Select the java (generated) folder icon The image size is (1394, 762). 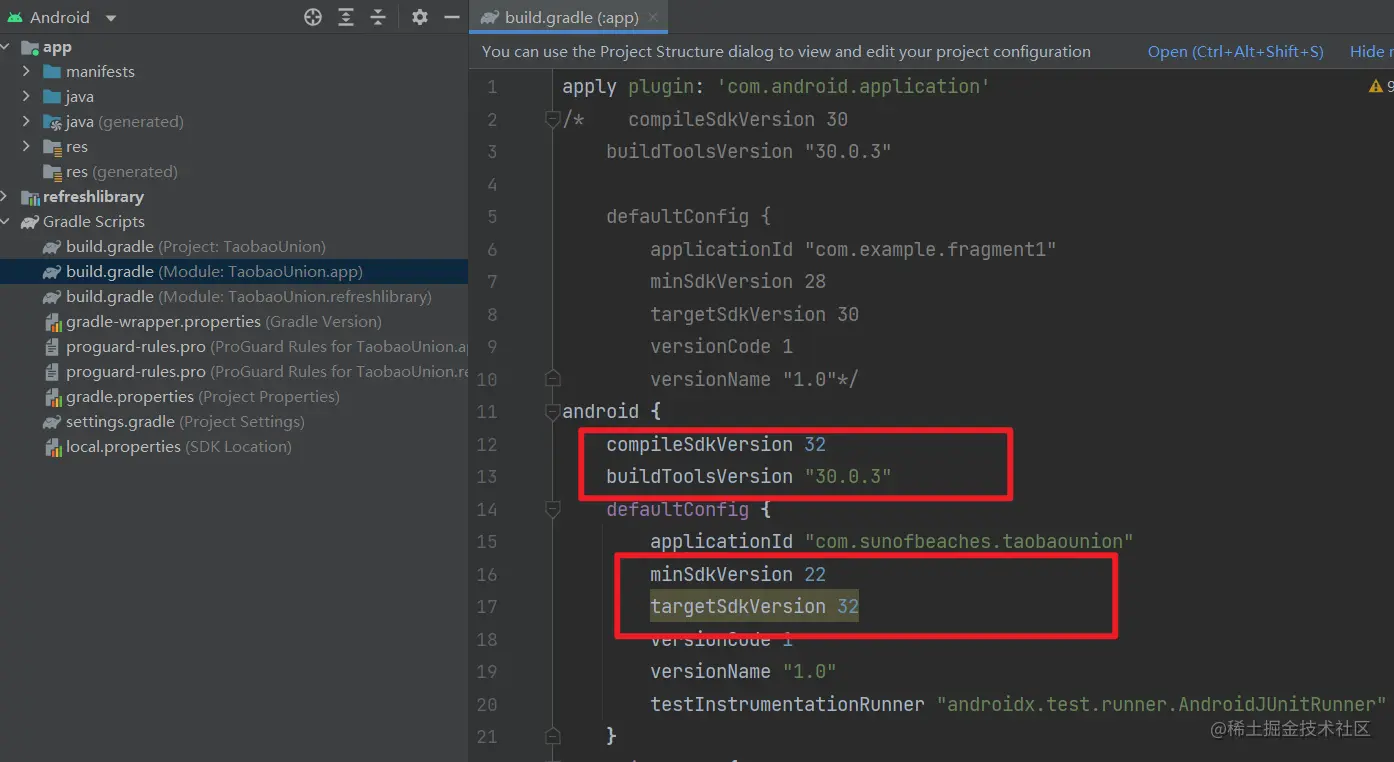(x=52, y=122)
